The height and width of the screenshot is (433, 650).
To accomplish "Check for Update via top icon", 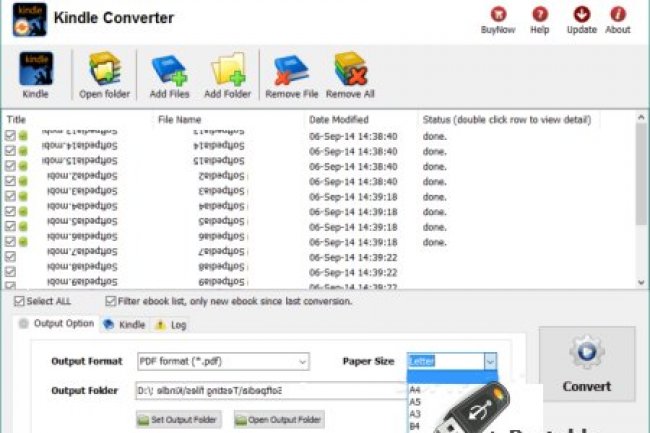I will (x=581, y=17).
